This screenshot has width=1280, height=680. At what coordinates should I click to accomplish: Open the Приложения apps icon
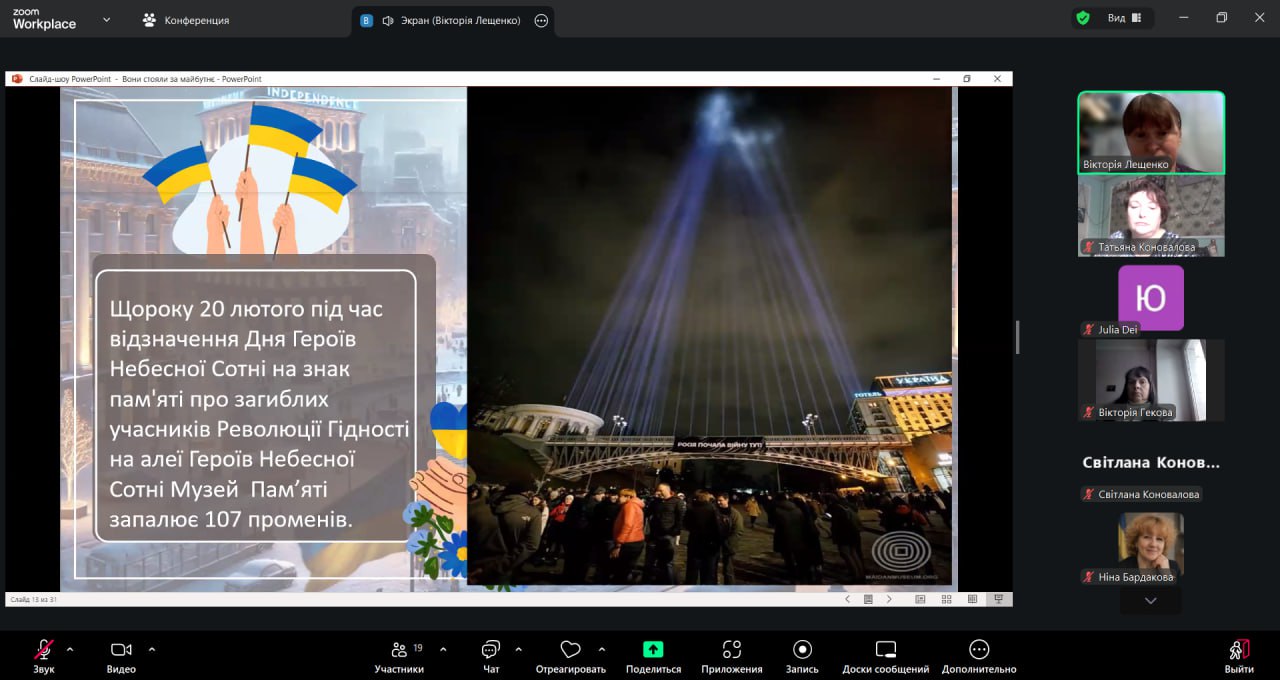click(731, 650)
